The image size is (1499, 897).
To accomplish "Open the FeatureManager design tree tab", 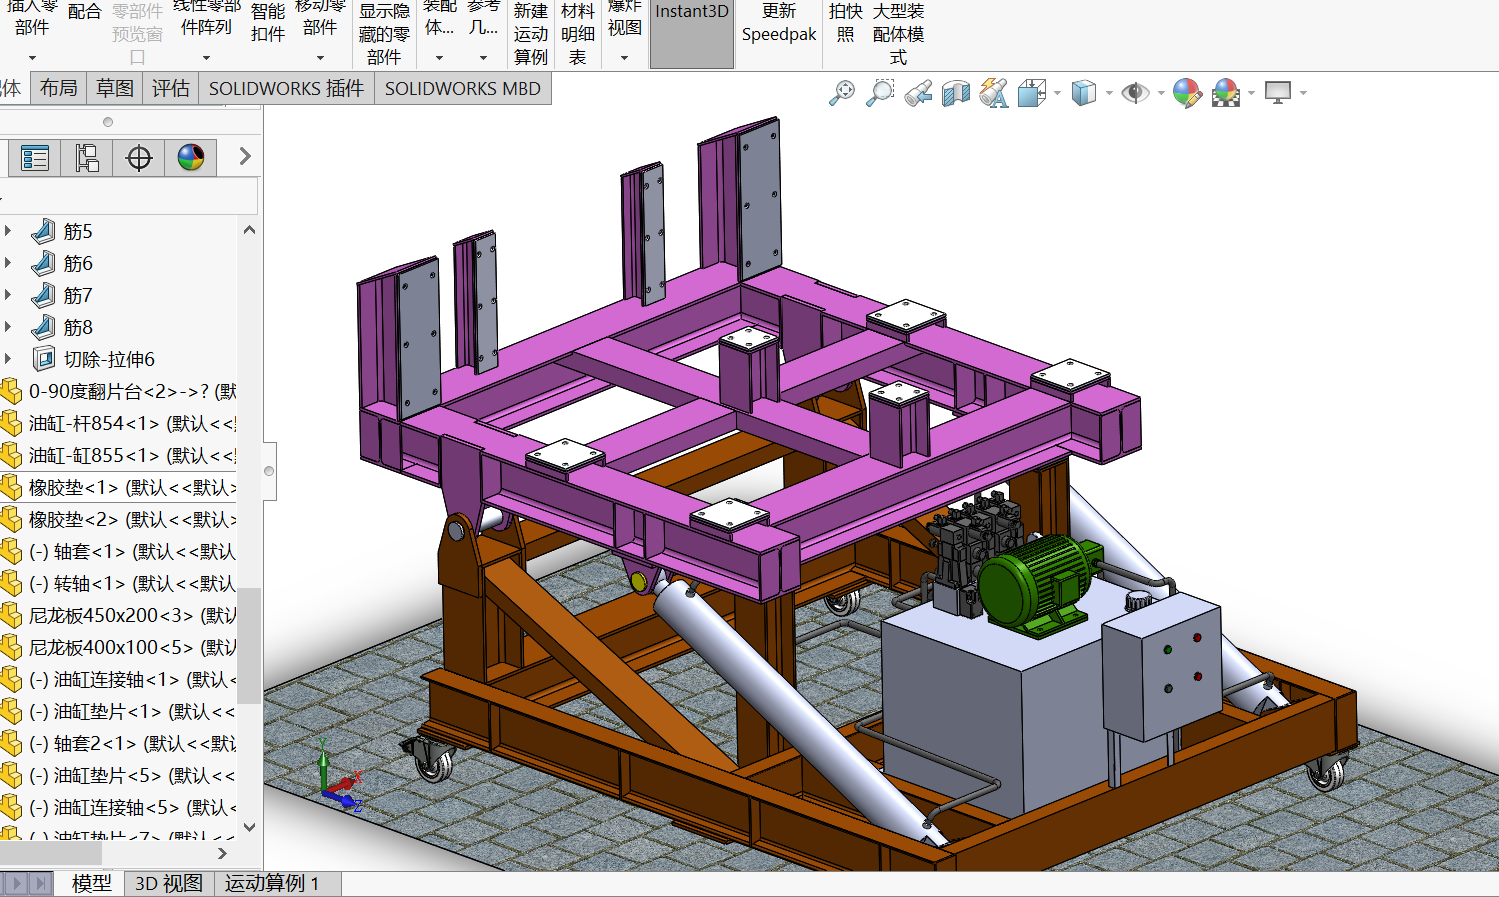I will [35, 157].
